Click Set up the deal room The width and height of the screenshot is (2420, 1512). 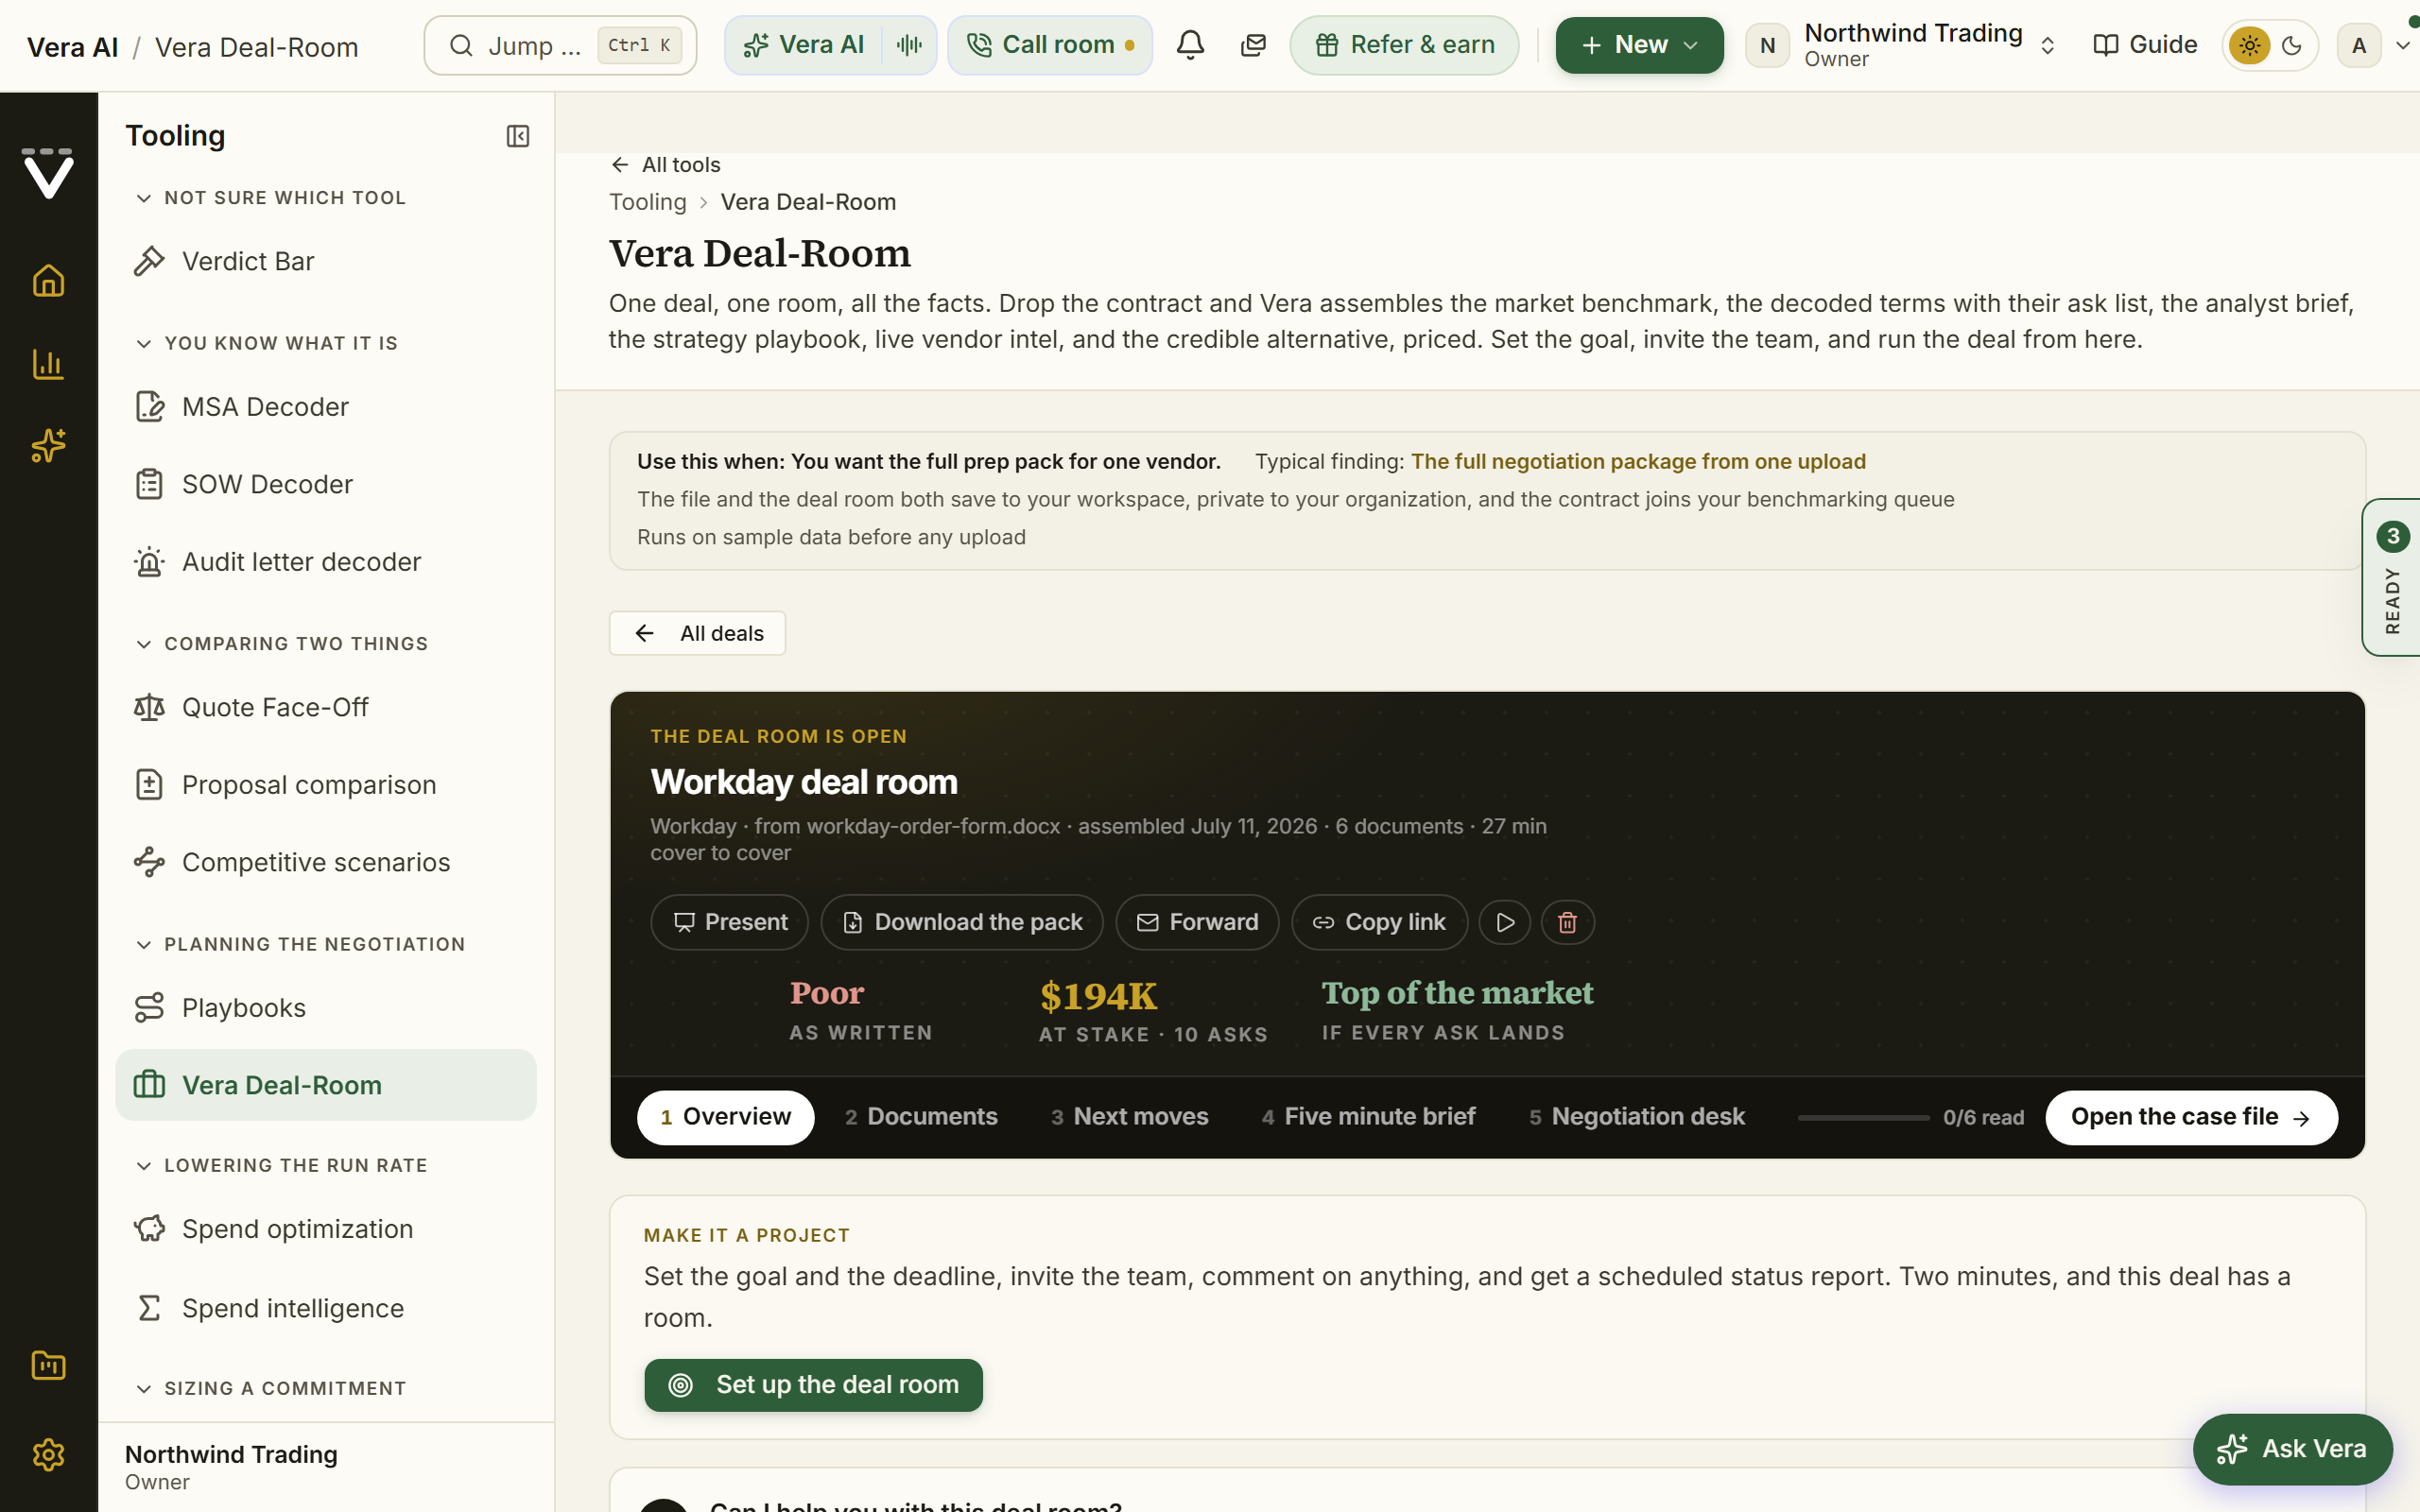coord(813,1385)
